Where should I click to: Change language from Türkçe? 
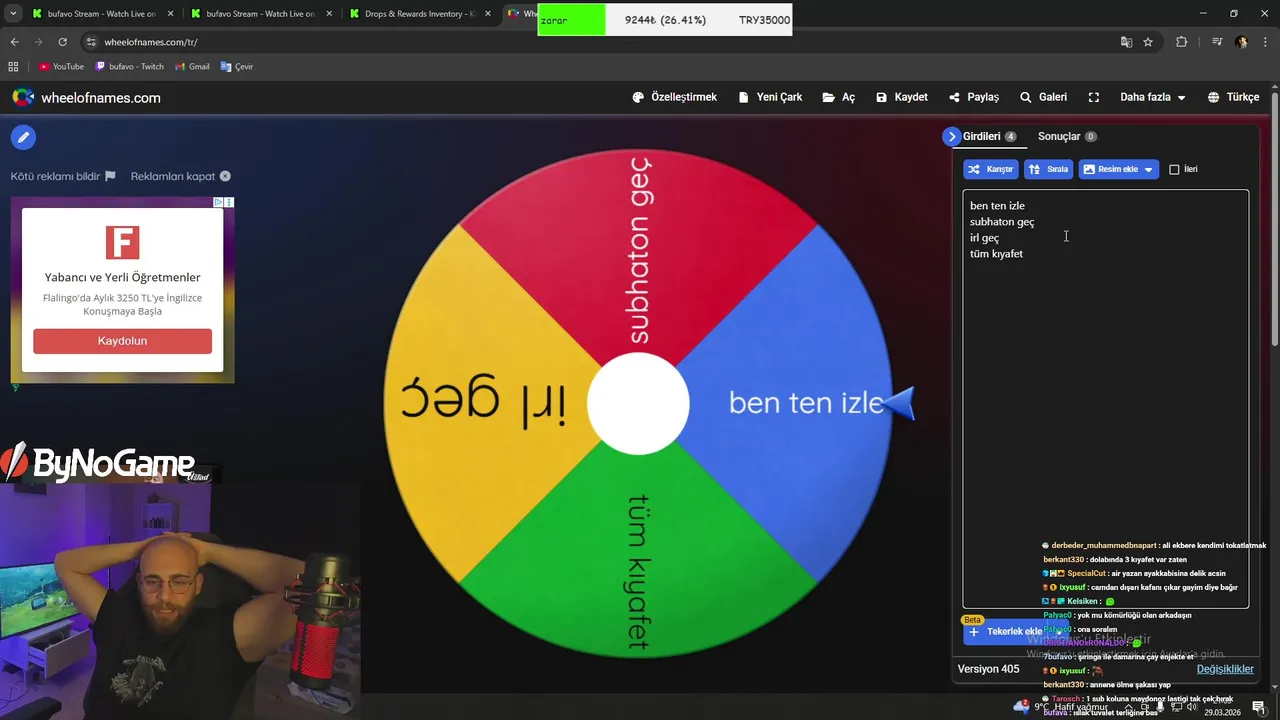click(x=1233, y=97)
